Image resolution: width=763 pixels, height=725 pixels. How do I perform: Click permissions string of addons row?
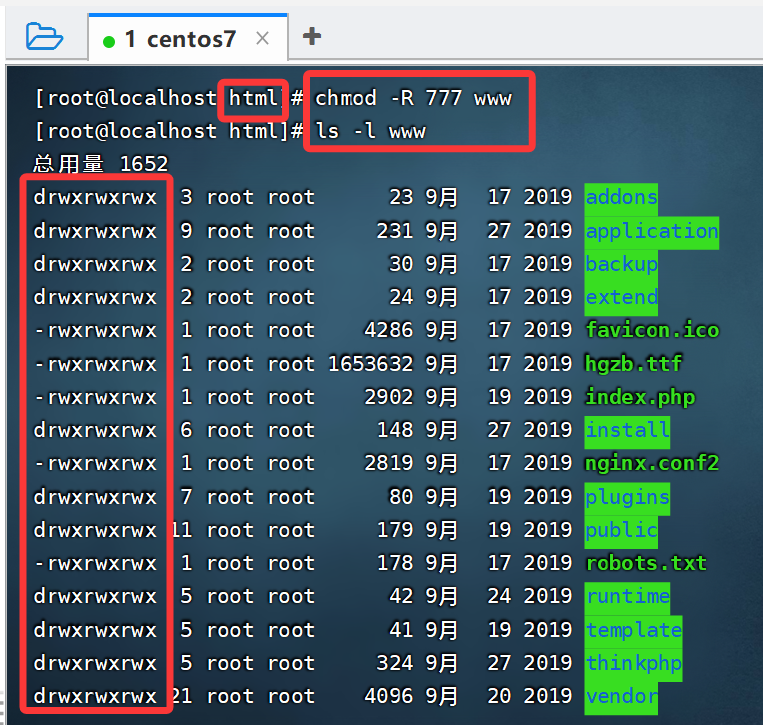(95, 198)
